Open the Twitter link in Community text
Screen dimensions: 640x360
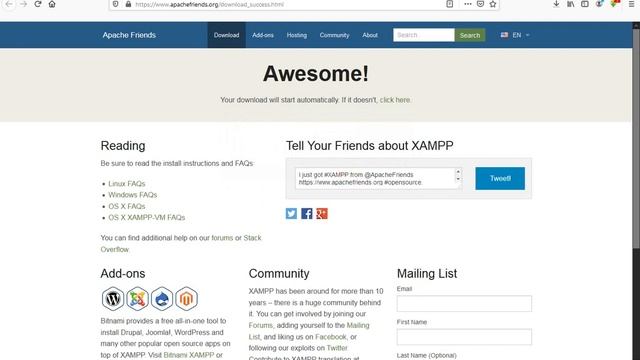click(337, 348)
